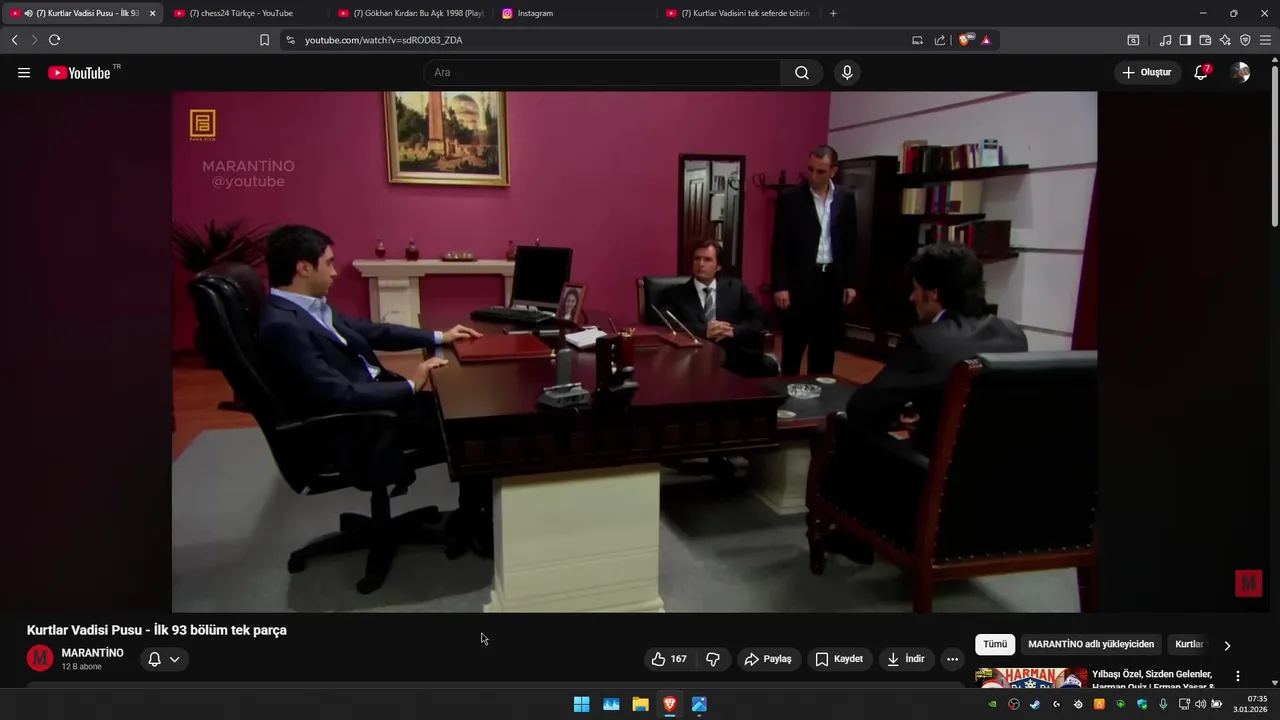Viewport: 1280px width, 720px height.
Task: Switch to the Gökhan Kırdar Bu Aşk tab
Action: (411, 13)
